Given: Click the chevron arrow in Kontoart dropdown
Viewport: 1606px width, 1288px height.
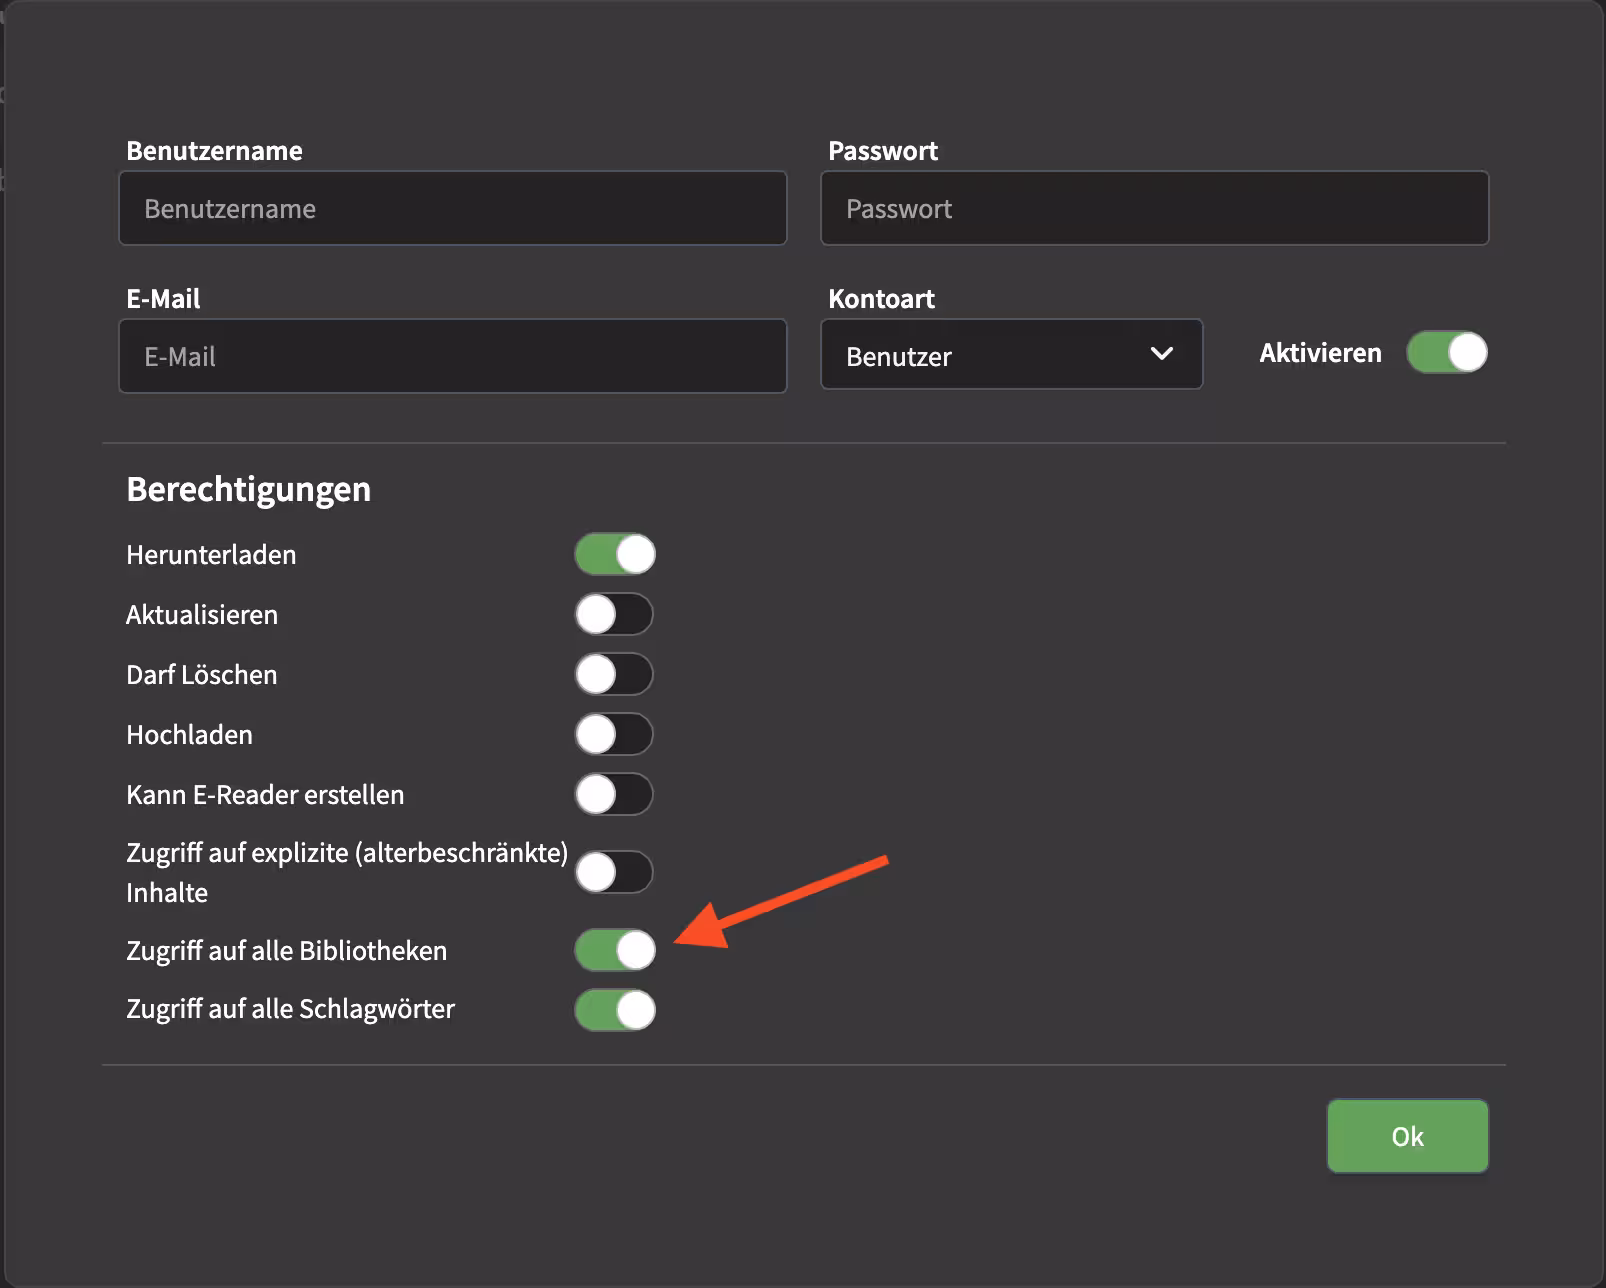Looking at the screenshot, I should click(x=1161, y=354).
